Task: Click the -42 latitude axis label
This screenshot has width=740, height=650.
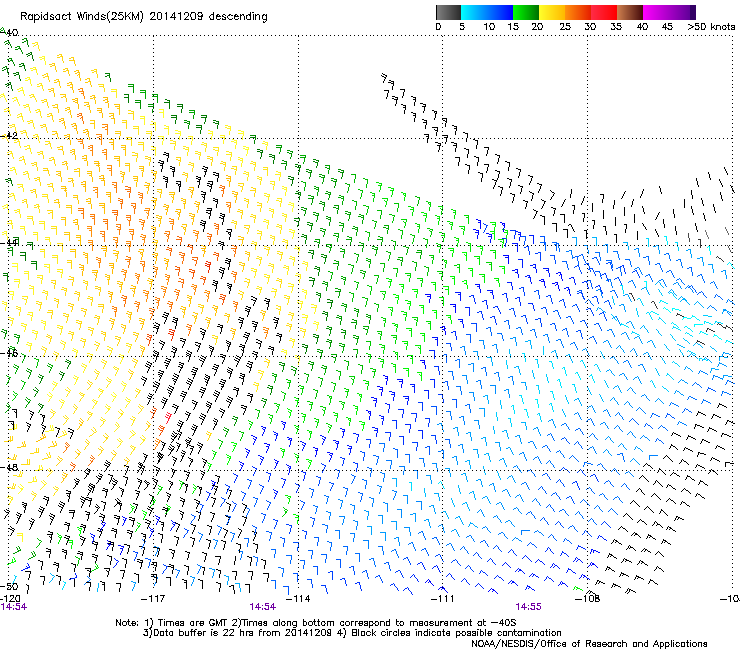Action: point(9,135)
